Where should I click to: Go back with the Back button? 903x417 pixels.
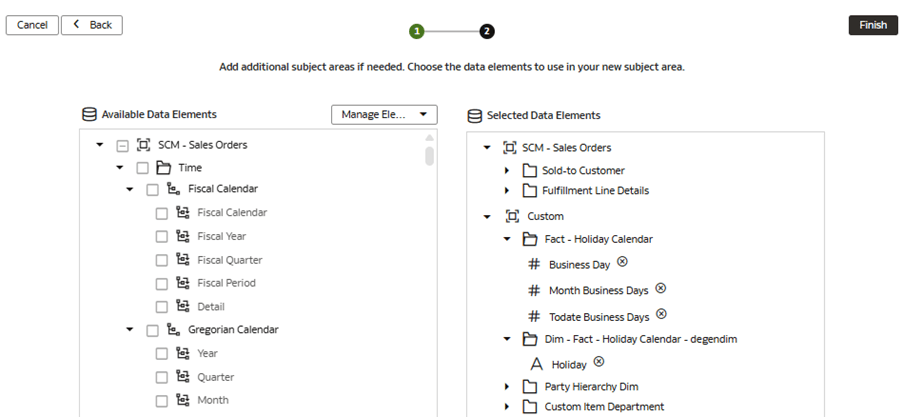[x=92, y=25]
